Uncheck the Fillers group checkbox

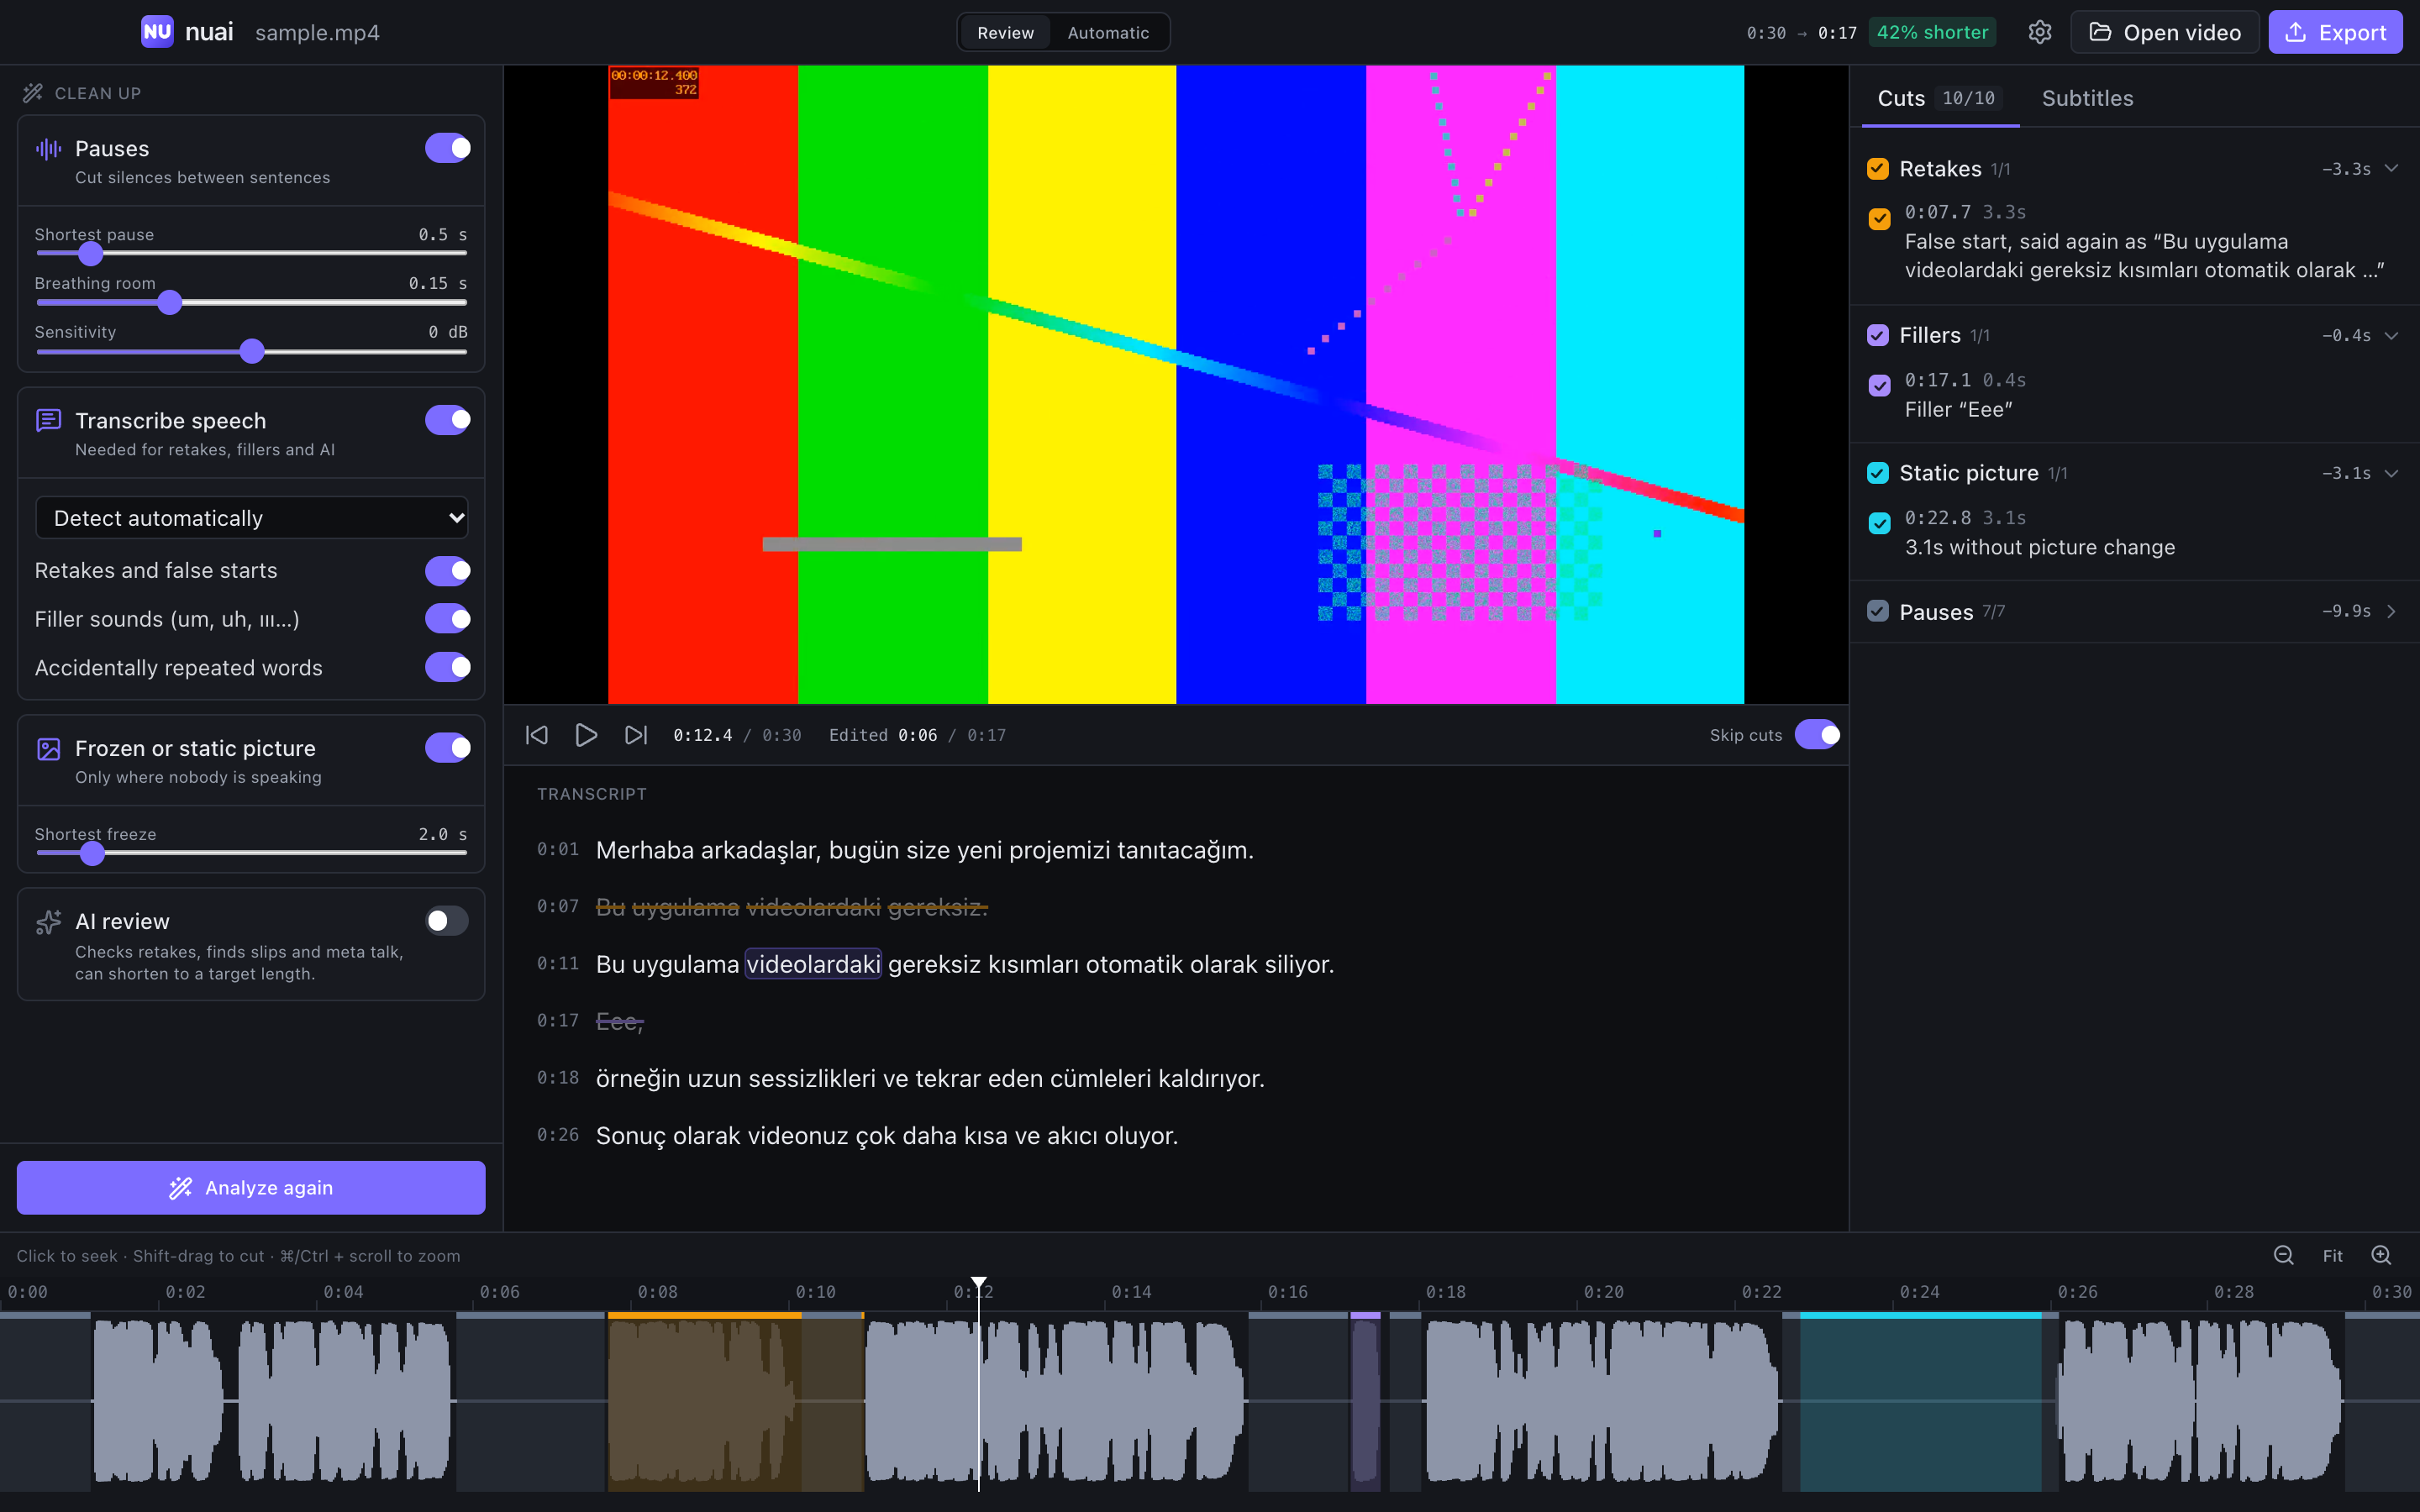click(1878, 335)
